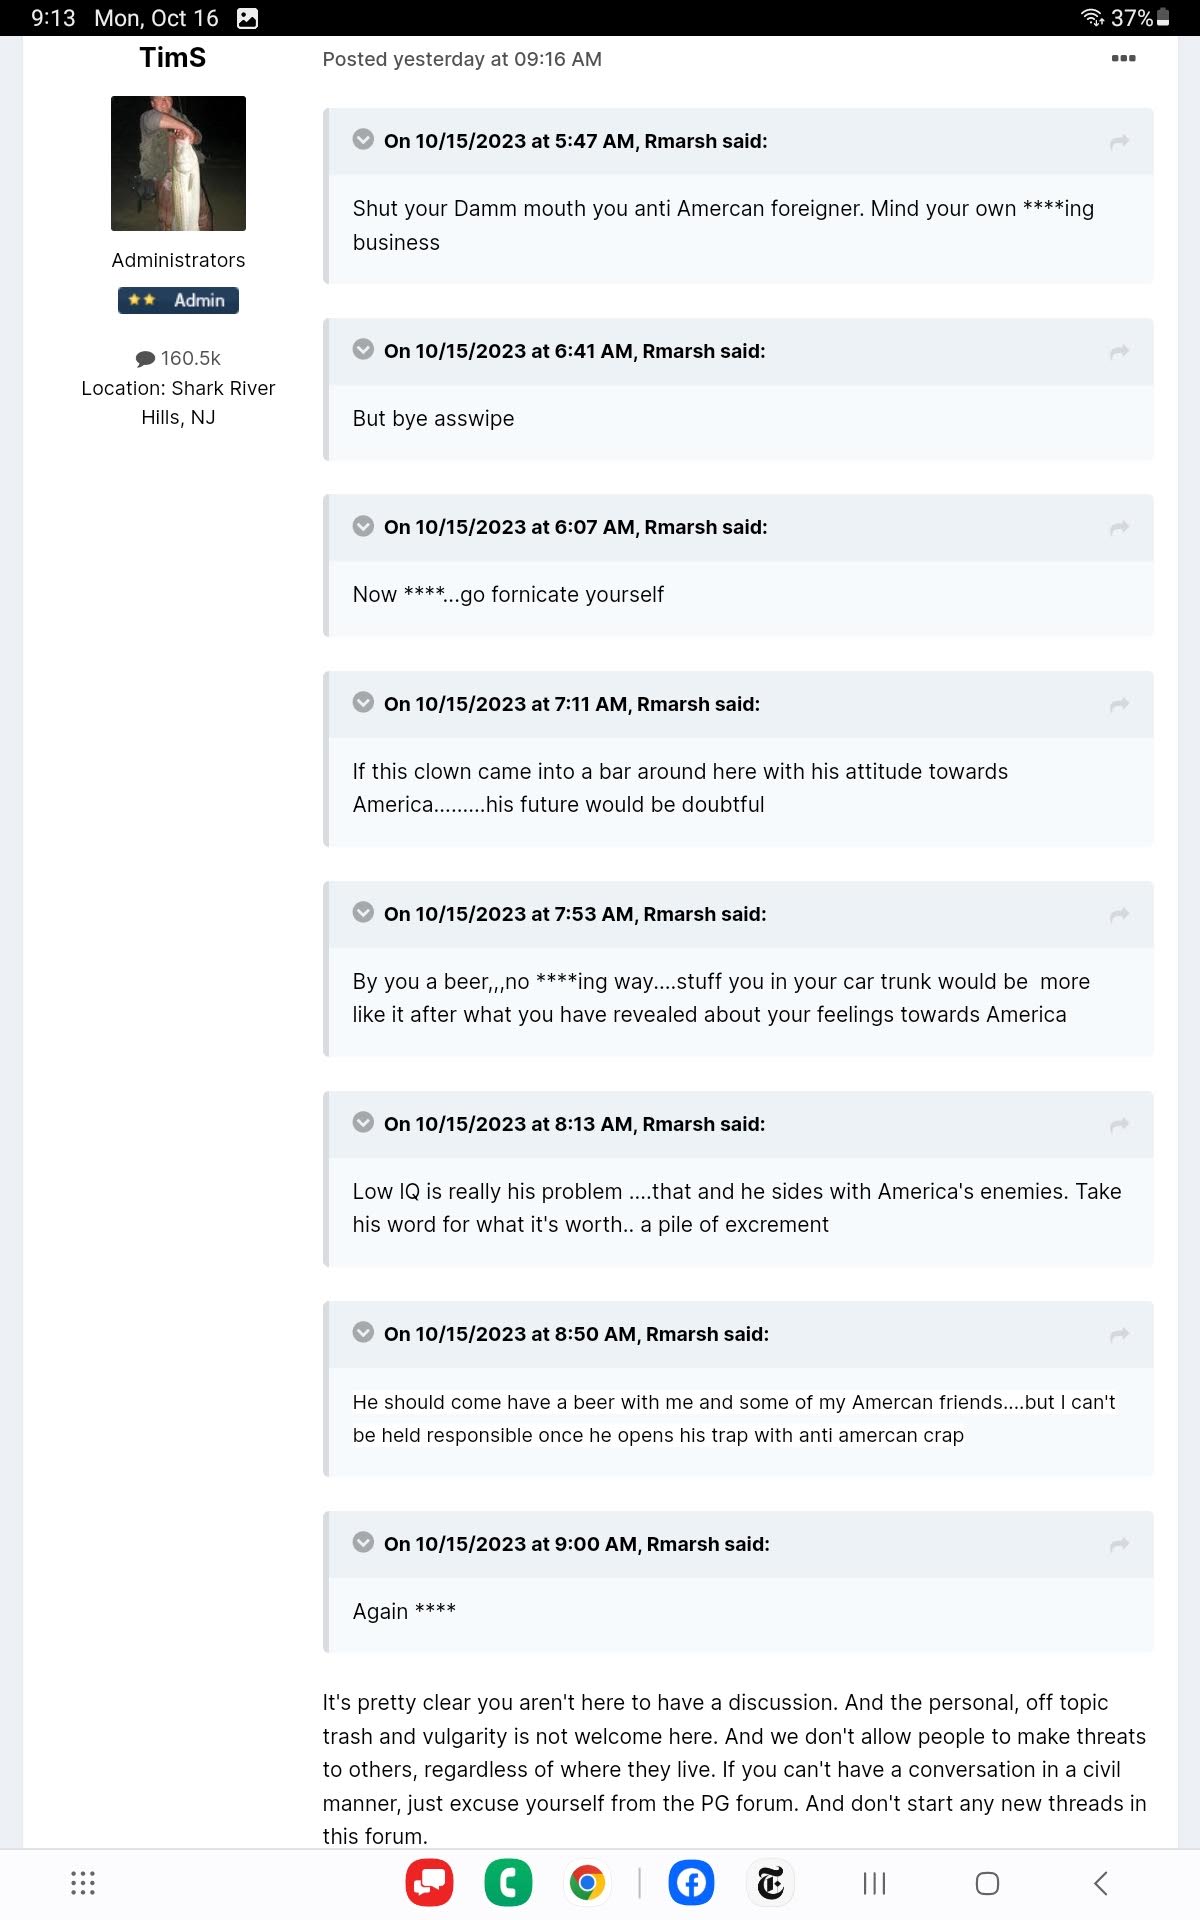The image size is (1200, 1920).
Task: Launch Chrome from the taskbar
Action: [587, 1883]
